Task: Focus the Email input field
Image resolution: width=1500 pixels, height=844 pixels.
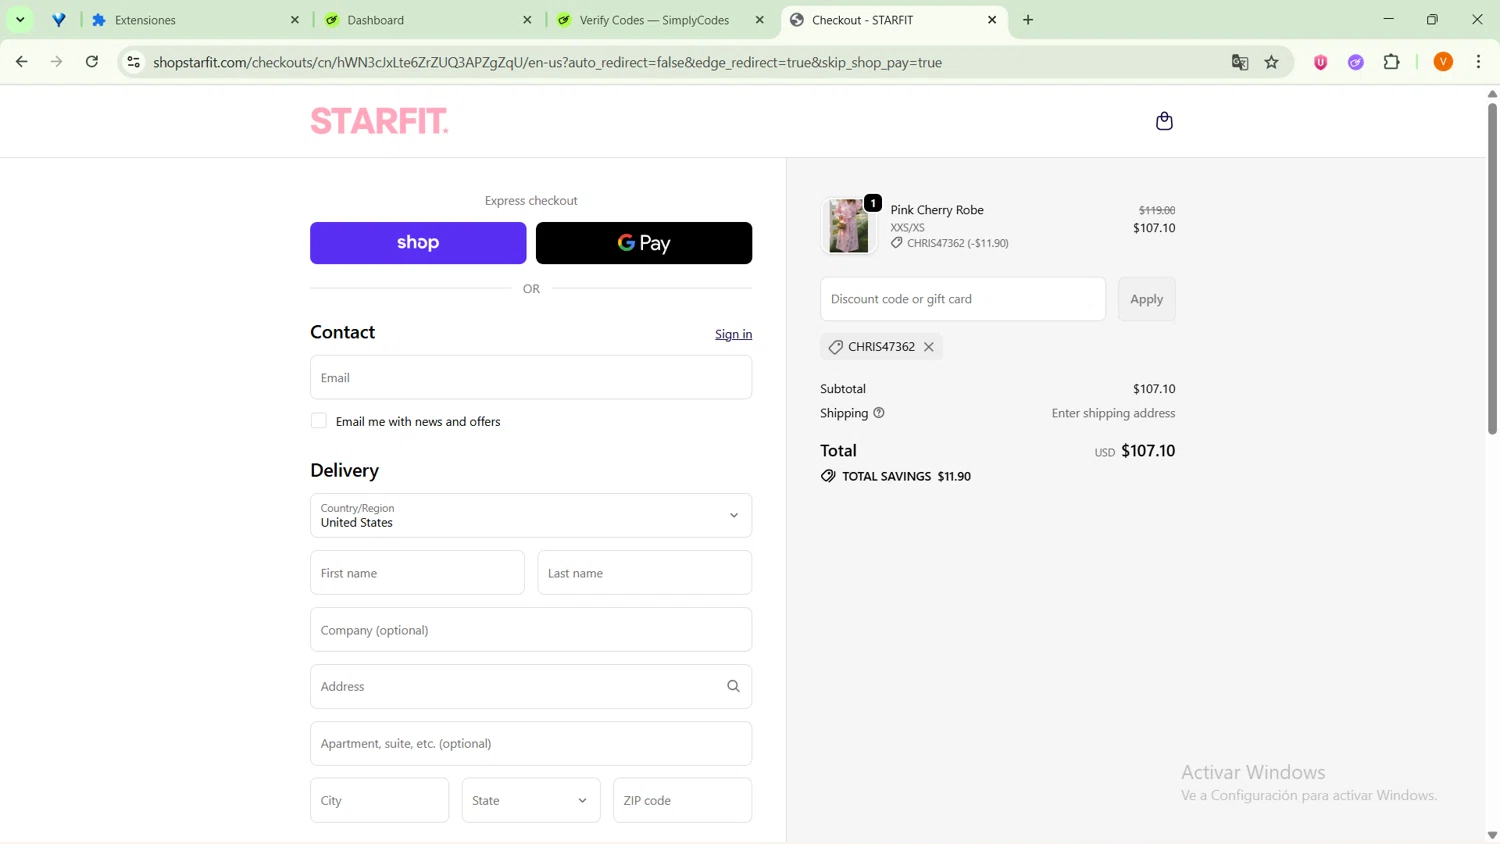Action: coord(531,377)
